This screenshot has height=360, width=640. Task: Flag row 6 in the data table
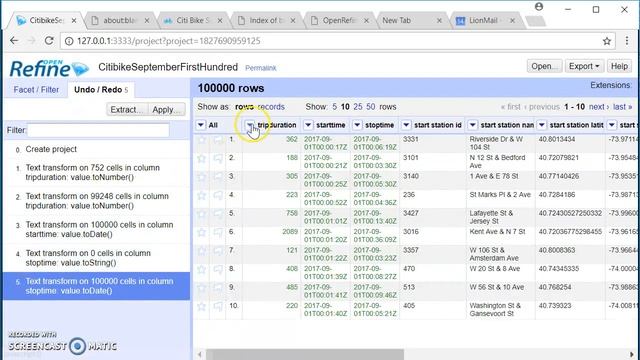click(218, 232)
